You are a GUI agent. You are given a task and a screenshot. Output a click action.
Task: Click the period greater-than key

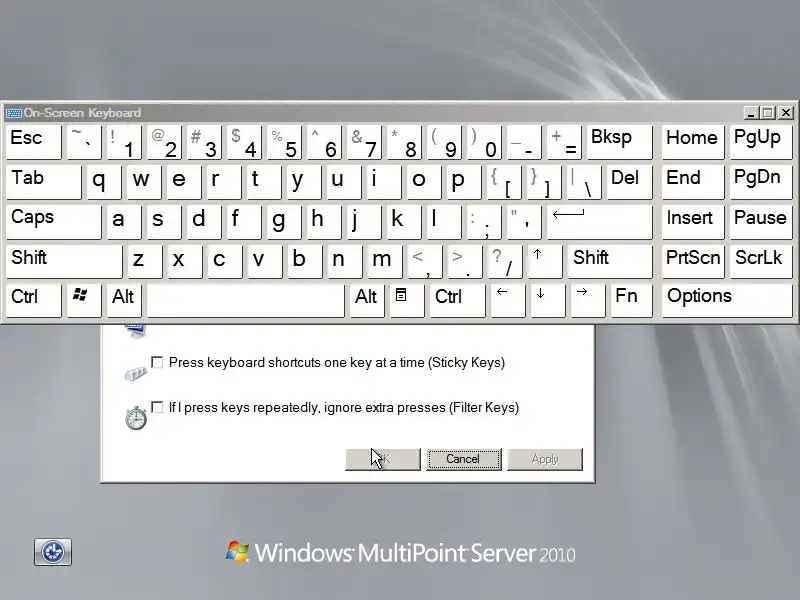click(x=464, y=262)
